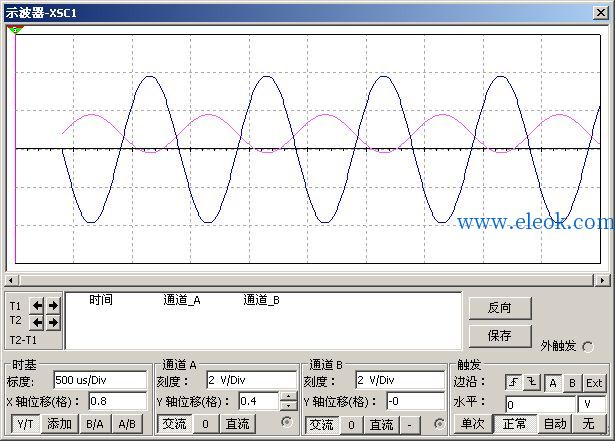Viewport: 615px width, 441px height.
Task: Select A/B display mode
Action: (127, 424)
